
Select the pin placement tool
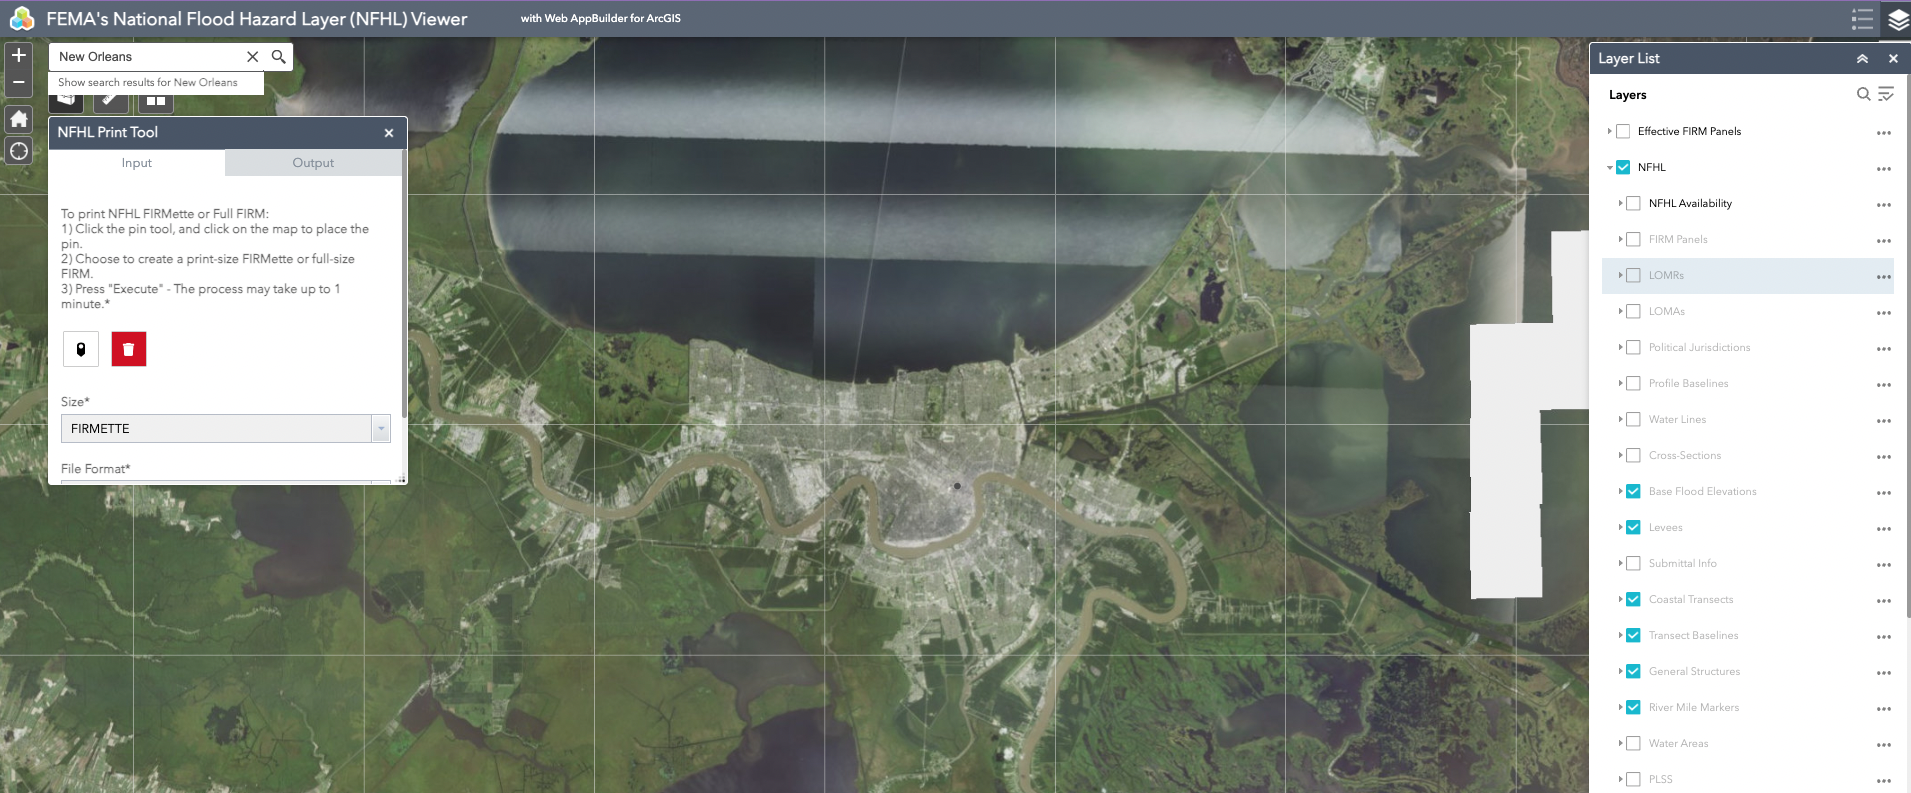pyautogui.click(x=81, y=349)
